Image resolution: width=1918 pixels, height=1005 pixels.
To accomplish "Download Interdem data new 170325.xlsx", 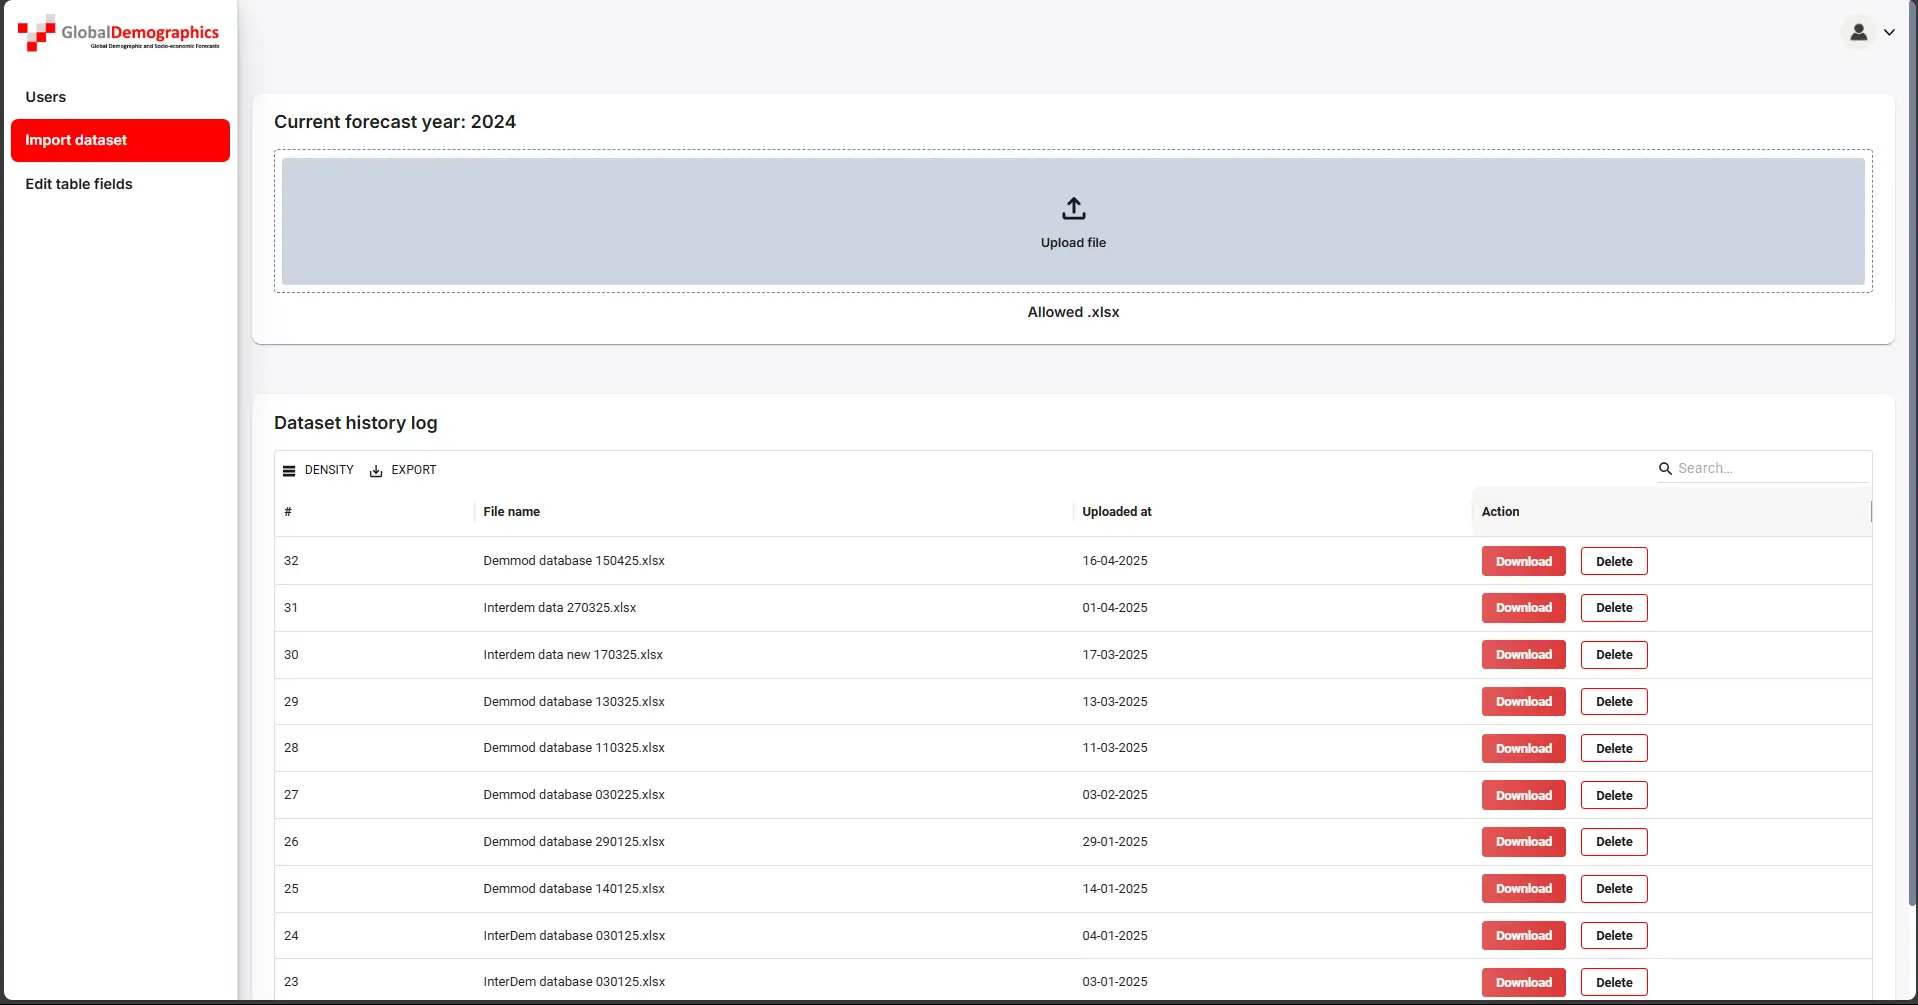I will click(x=1523, y=655).
